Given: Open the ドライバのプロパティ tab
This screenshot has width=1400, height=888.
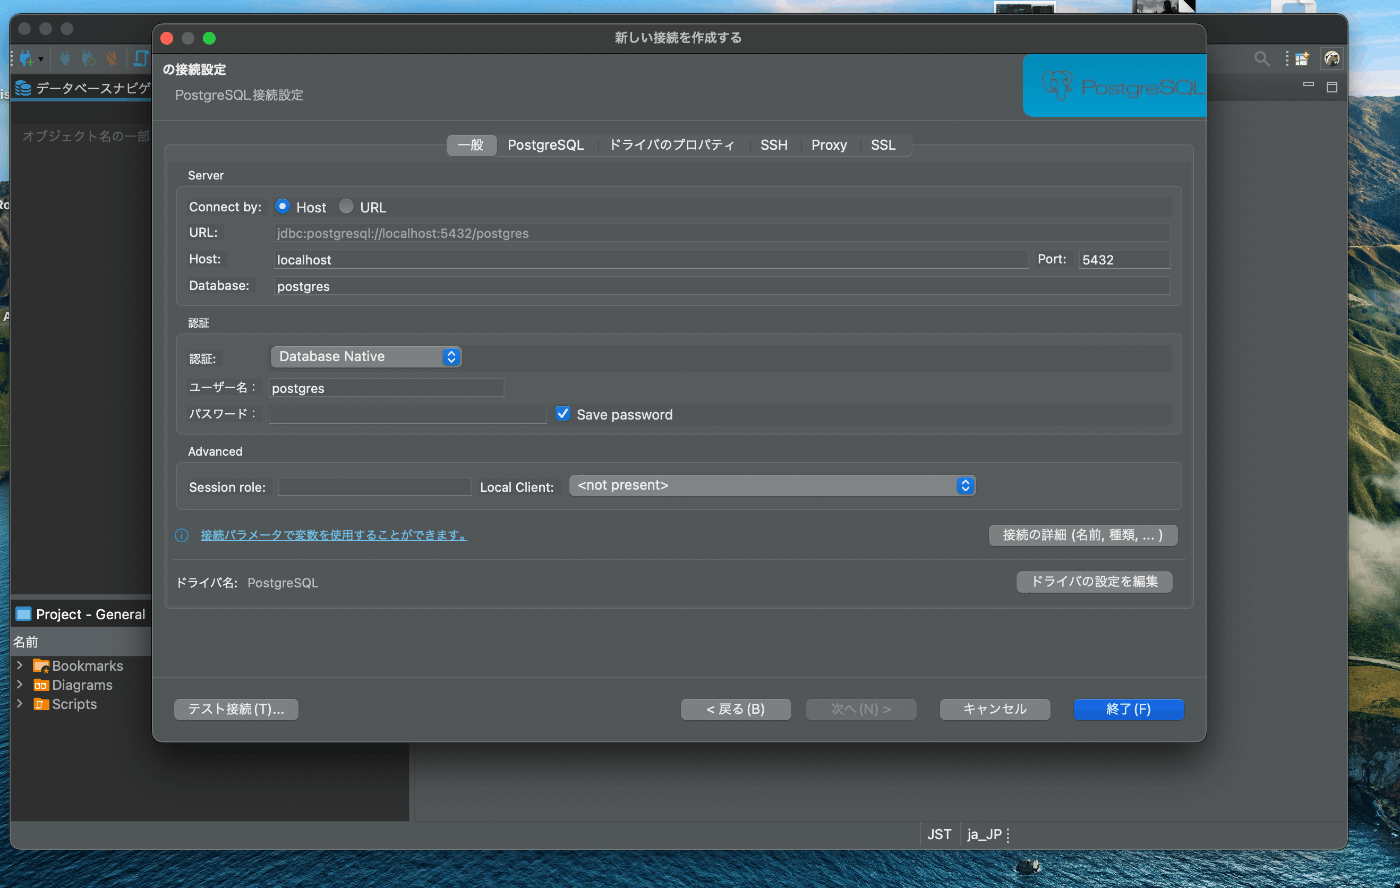Looking at the screenshot, I should [672, 145].
